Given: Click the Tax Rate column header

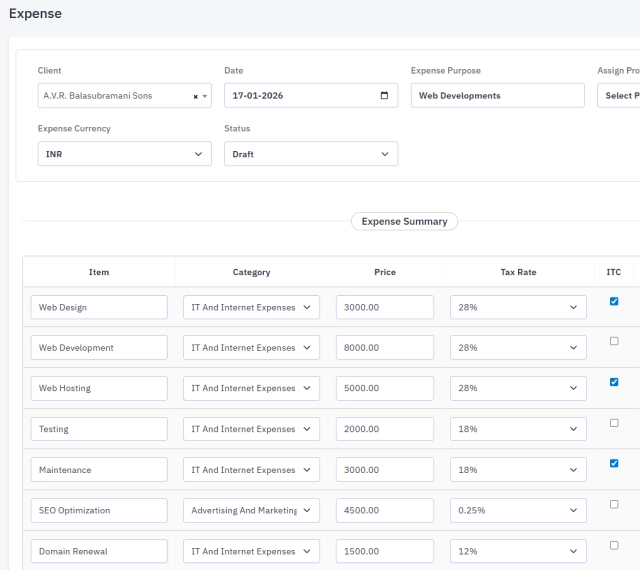Looking at the screenshot, I should [x=518, y=272].
